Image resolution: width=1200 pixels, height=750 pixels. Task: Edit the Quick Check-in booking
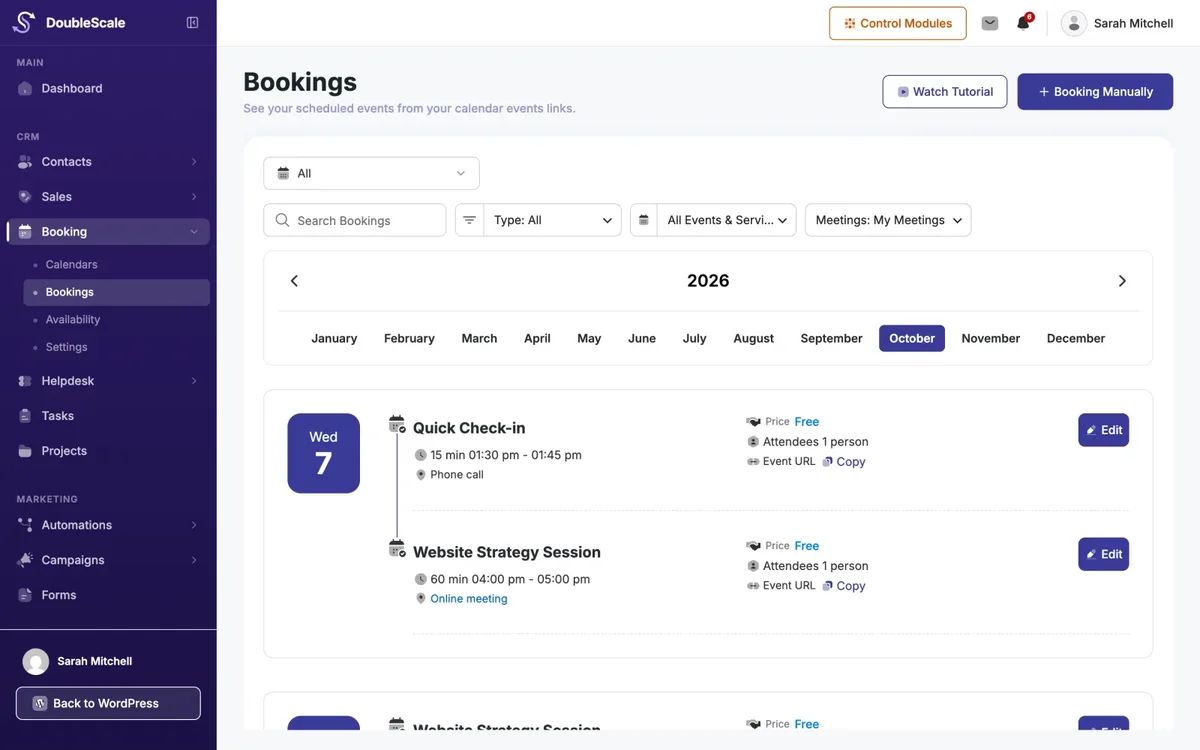click(x=1103, y=430)
